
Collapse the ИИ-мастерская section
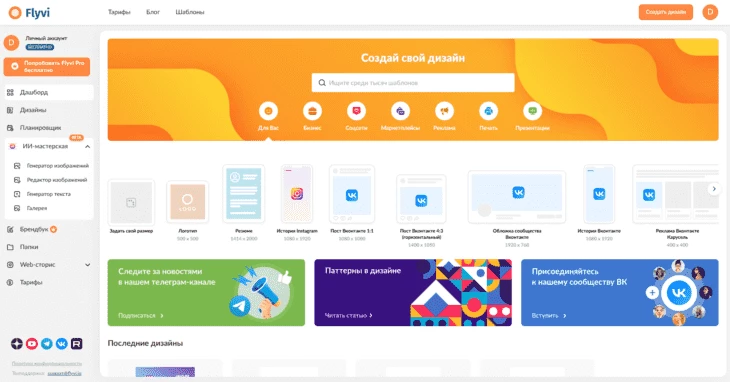(87, 146)
